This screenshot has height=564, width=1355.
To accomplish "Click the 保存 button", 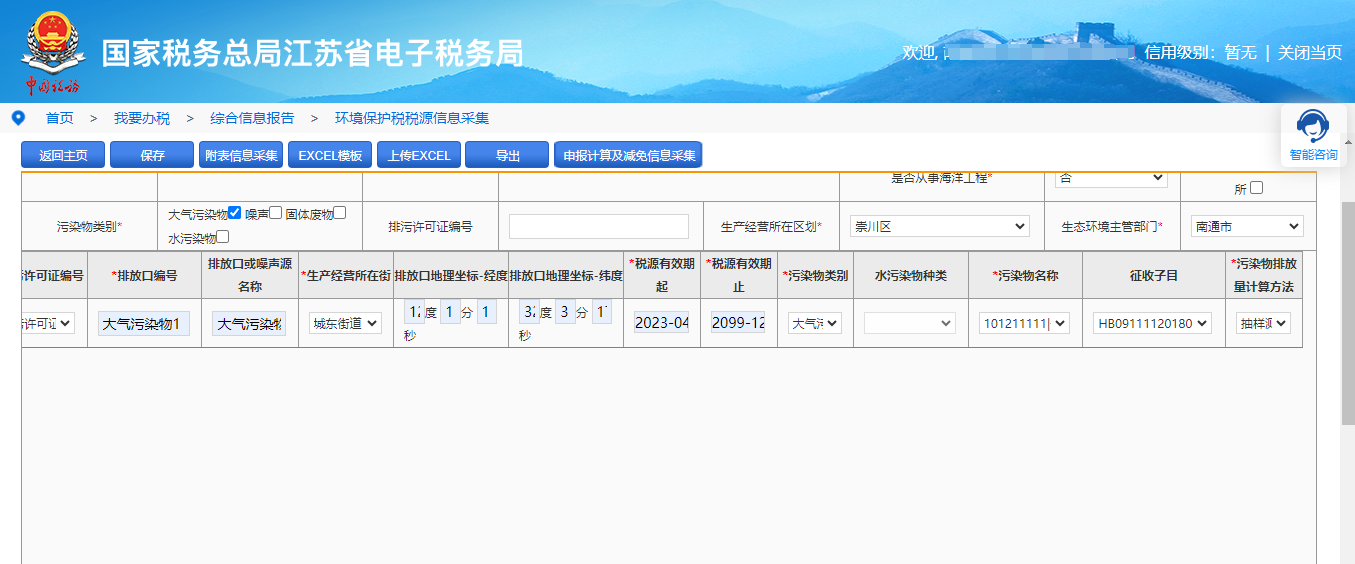I will click(152, 155).
